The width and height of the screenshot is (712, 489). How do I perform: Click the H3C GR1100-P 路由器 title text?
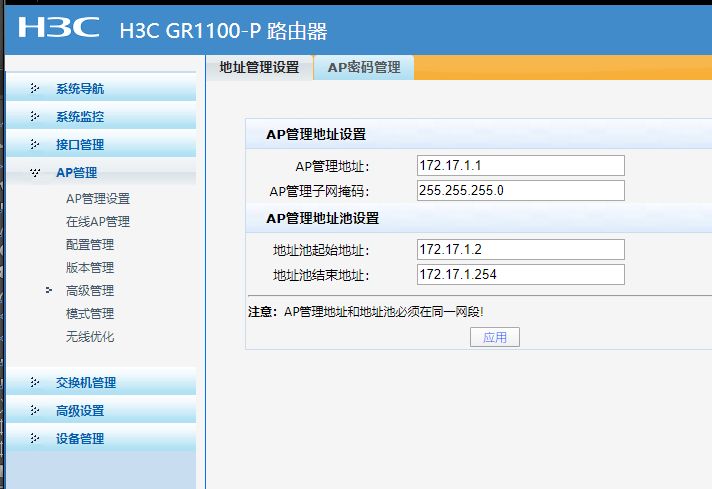tap(223, 31)
